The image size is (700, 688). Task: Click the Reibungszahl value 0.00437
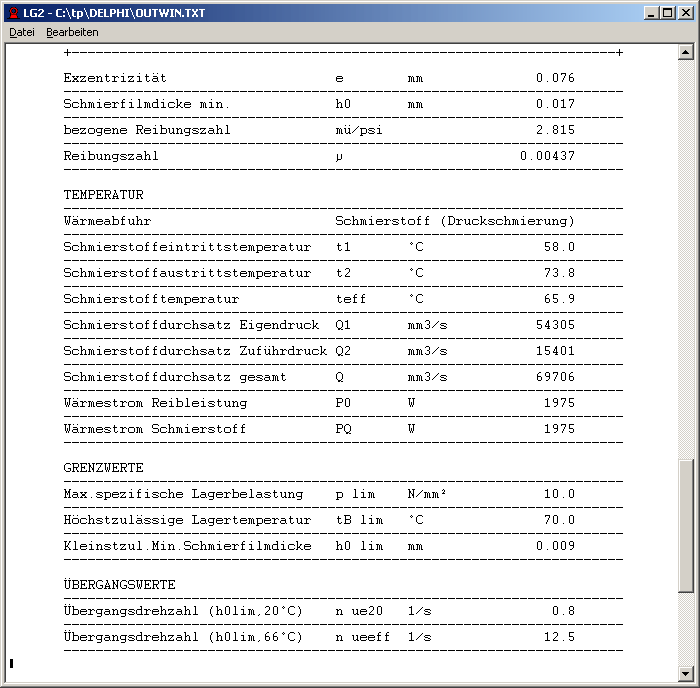click(547, 156)
